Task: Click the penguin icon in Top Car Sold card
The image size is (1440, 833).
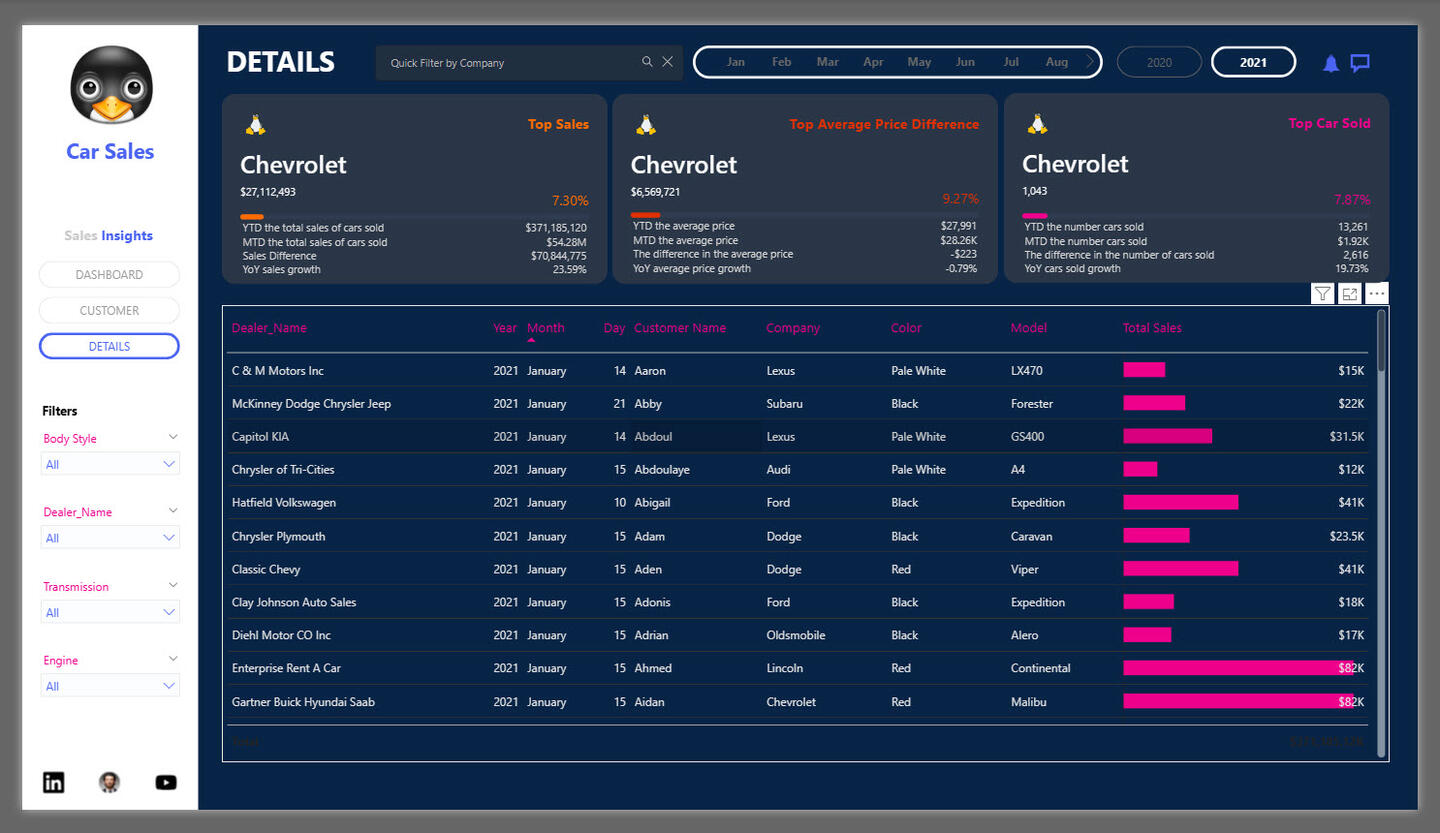Action: [x=1038, y=124]
